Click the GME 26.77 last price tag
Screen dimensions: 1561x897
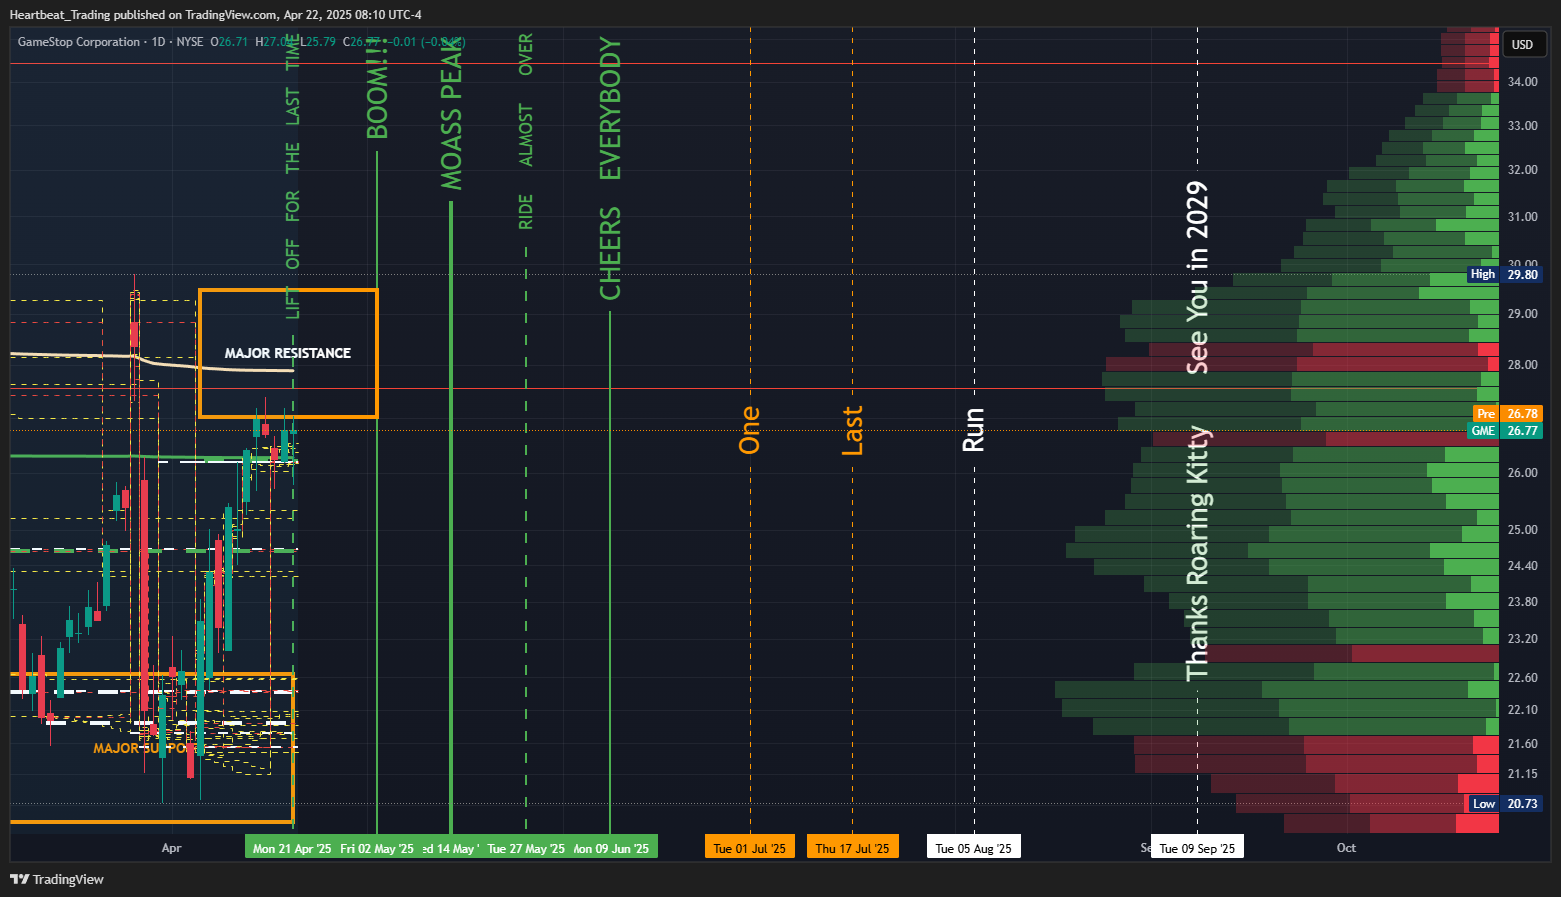click(x=1504, y=431)
